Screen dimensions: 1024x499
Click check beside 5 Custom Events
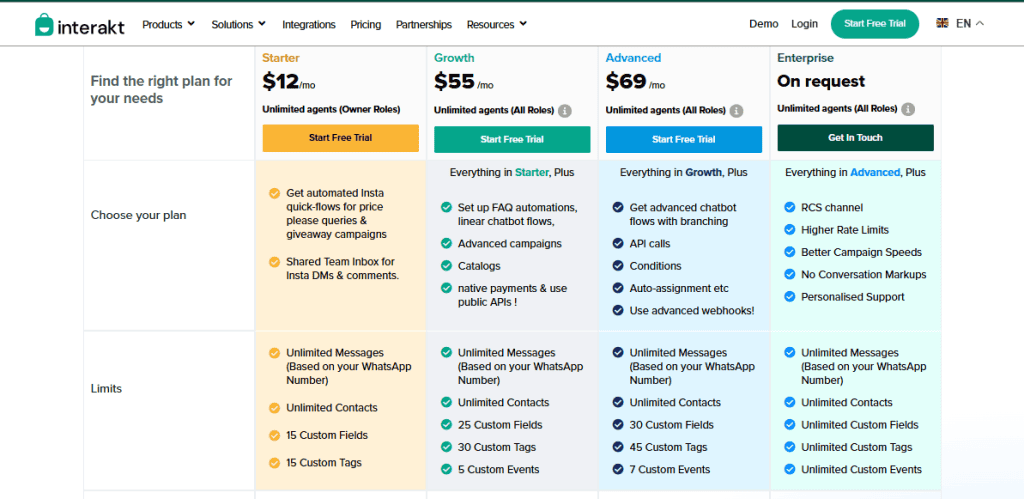[x=446, y=469]
